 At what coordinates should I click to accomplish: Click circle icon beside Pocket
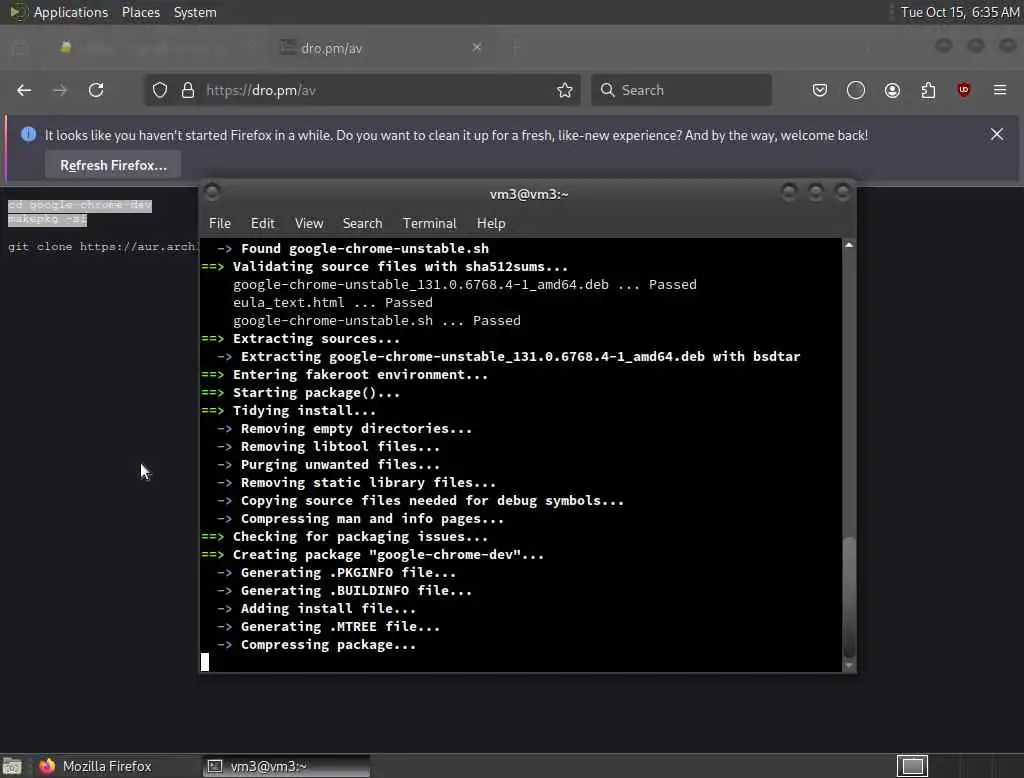856,90
